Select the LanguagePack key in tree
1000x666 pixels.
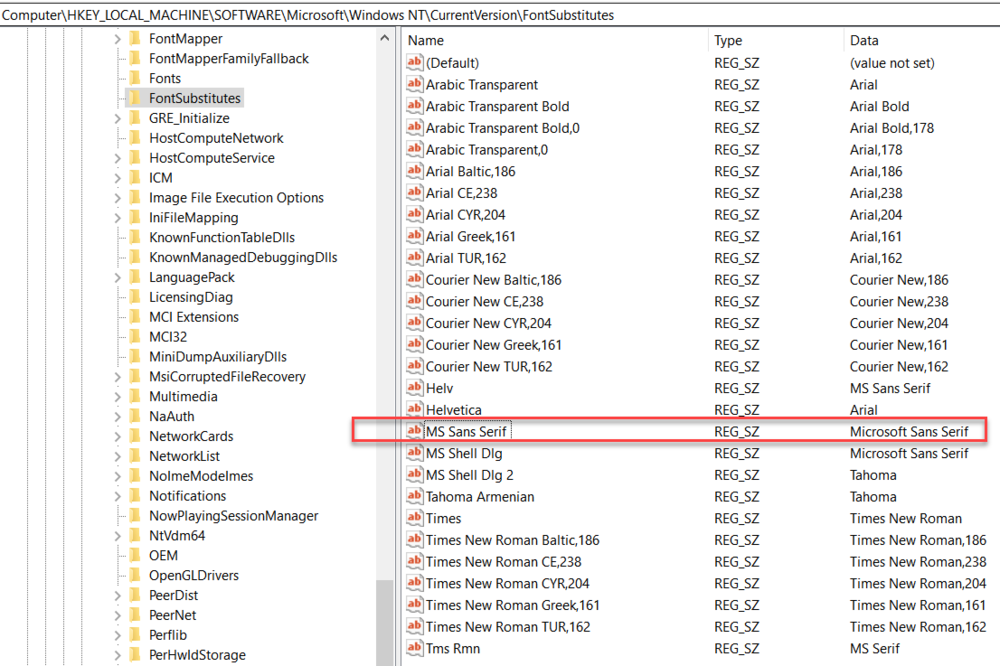192,277
